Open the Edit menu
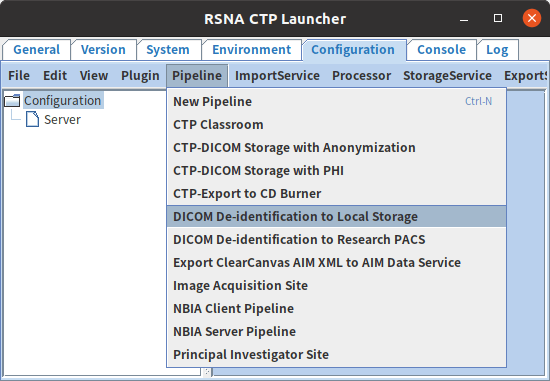The width and height of the screenshot is (550, 381). click(55, 75)
